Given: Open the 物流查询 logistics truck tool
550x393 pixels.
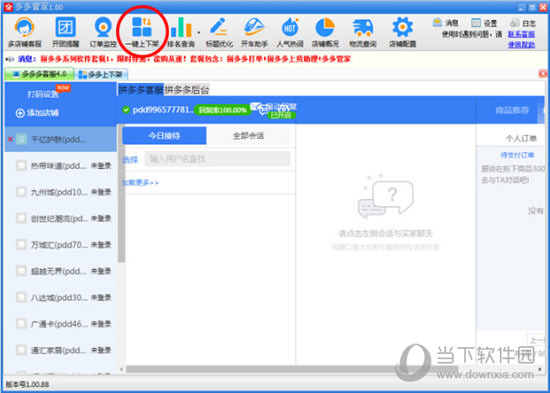Looking at the screenshot, I should tap(363, 32).
